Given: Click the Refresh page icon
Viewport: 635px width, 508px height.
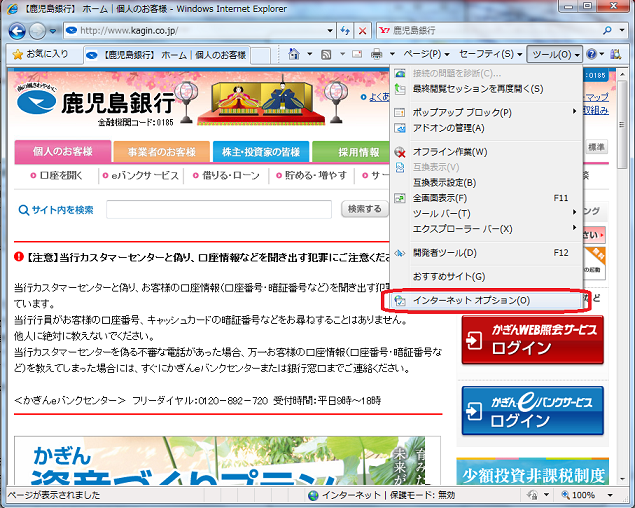Looking at the screenshot, I should (x=345, y=30).
